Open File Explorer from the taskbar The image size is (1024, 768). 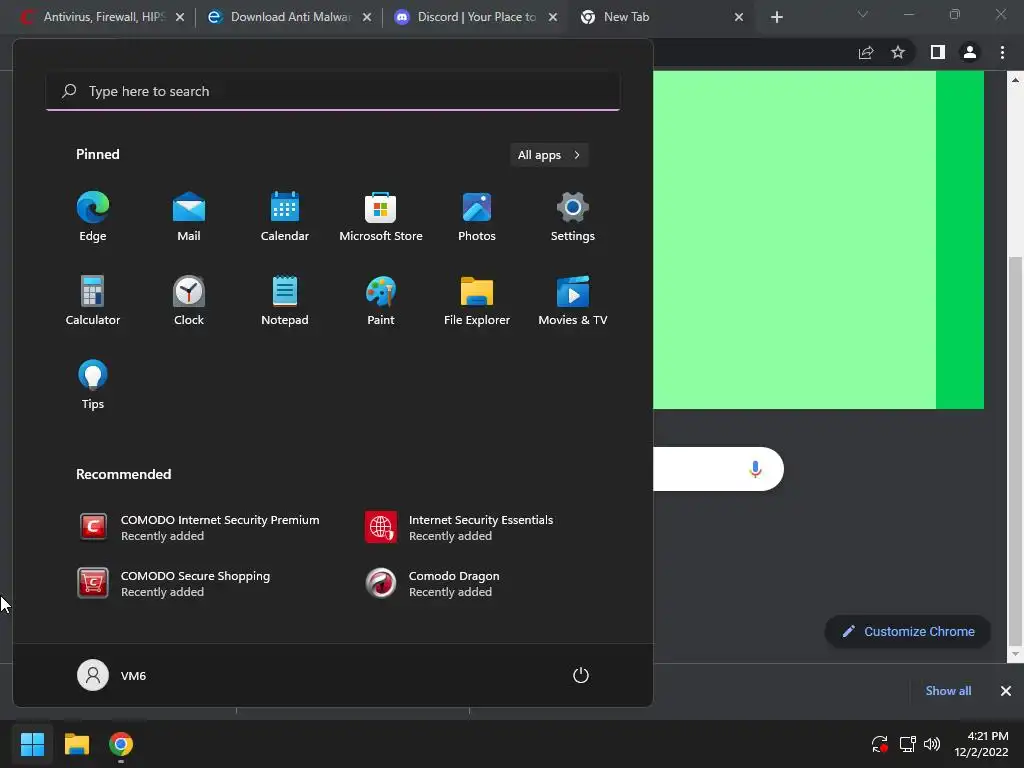76,744
